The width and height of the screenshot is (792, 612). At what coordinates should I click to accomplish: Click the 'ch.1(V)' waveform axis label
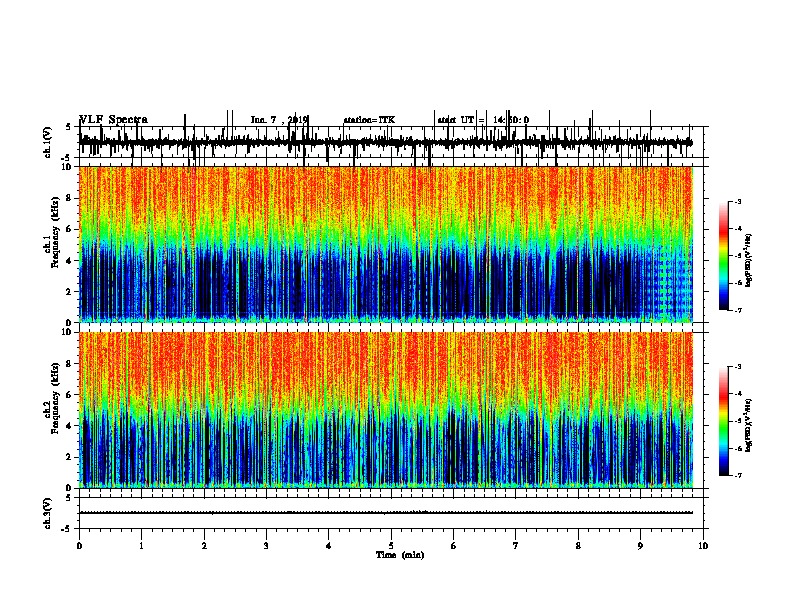[48, 142]
